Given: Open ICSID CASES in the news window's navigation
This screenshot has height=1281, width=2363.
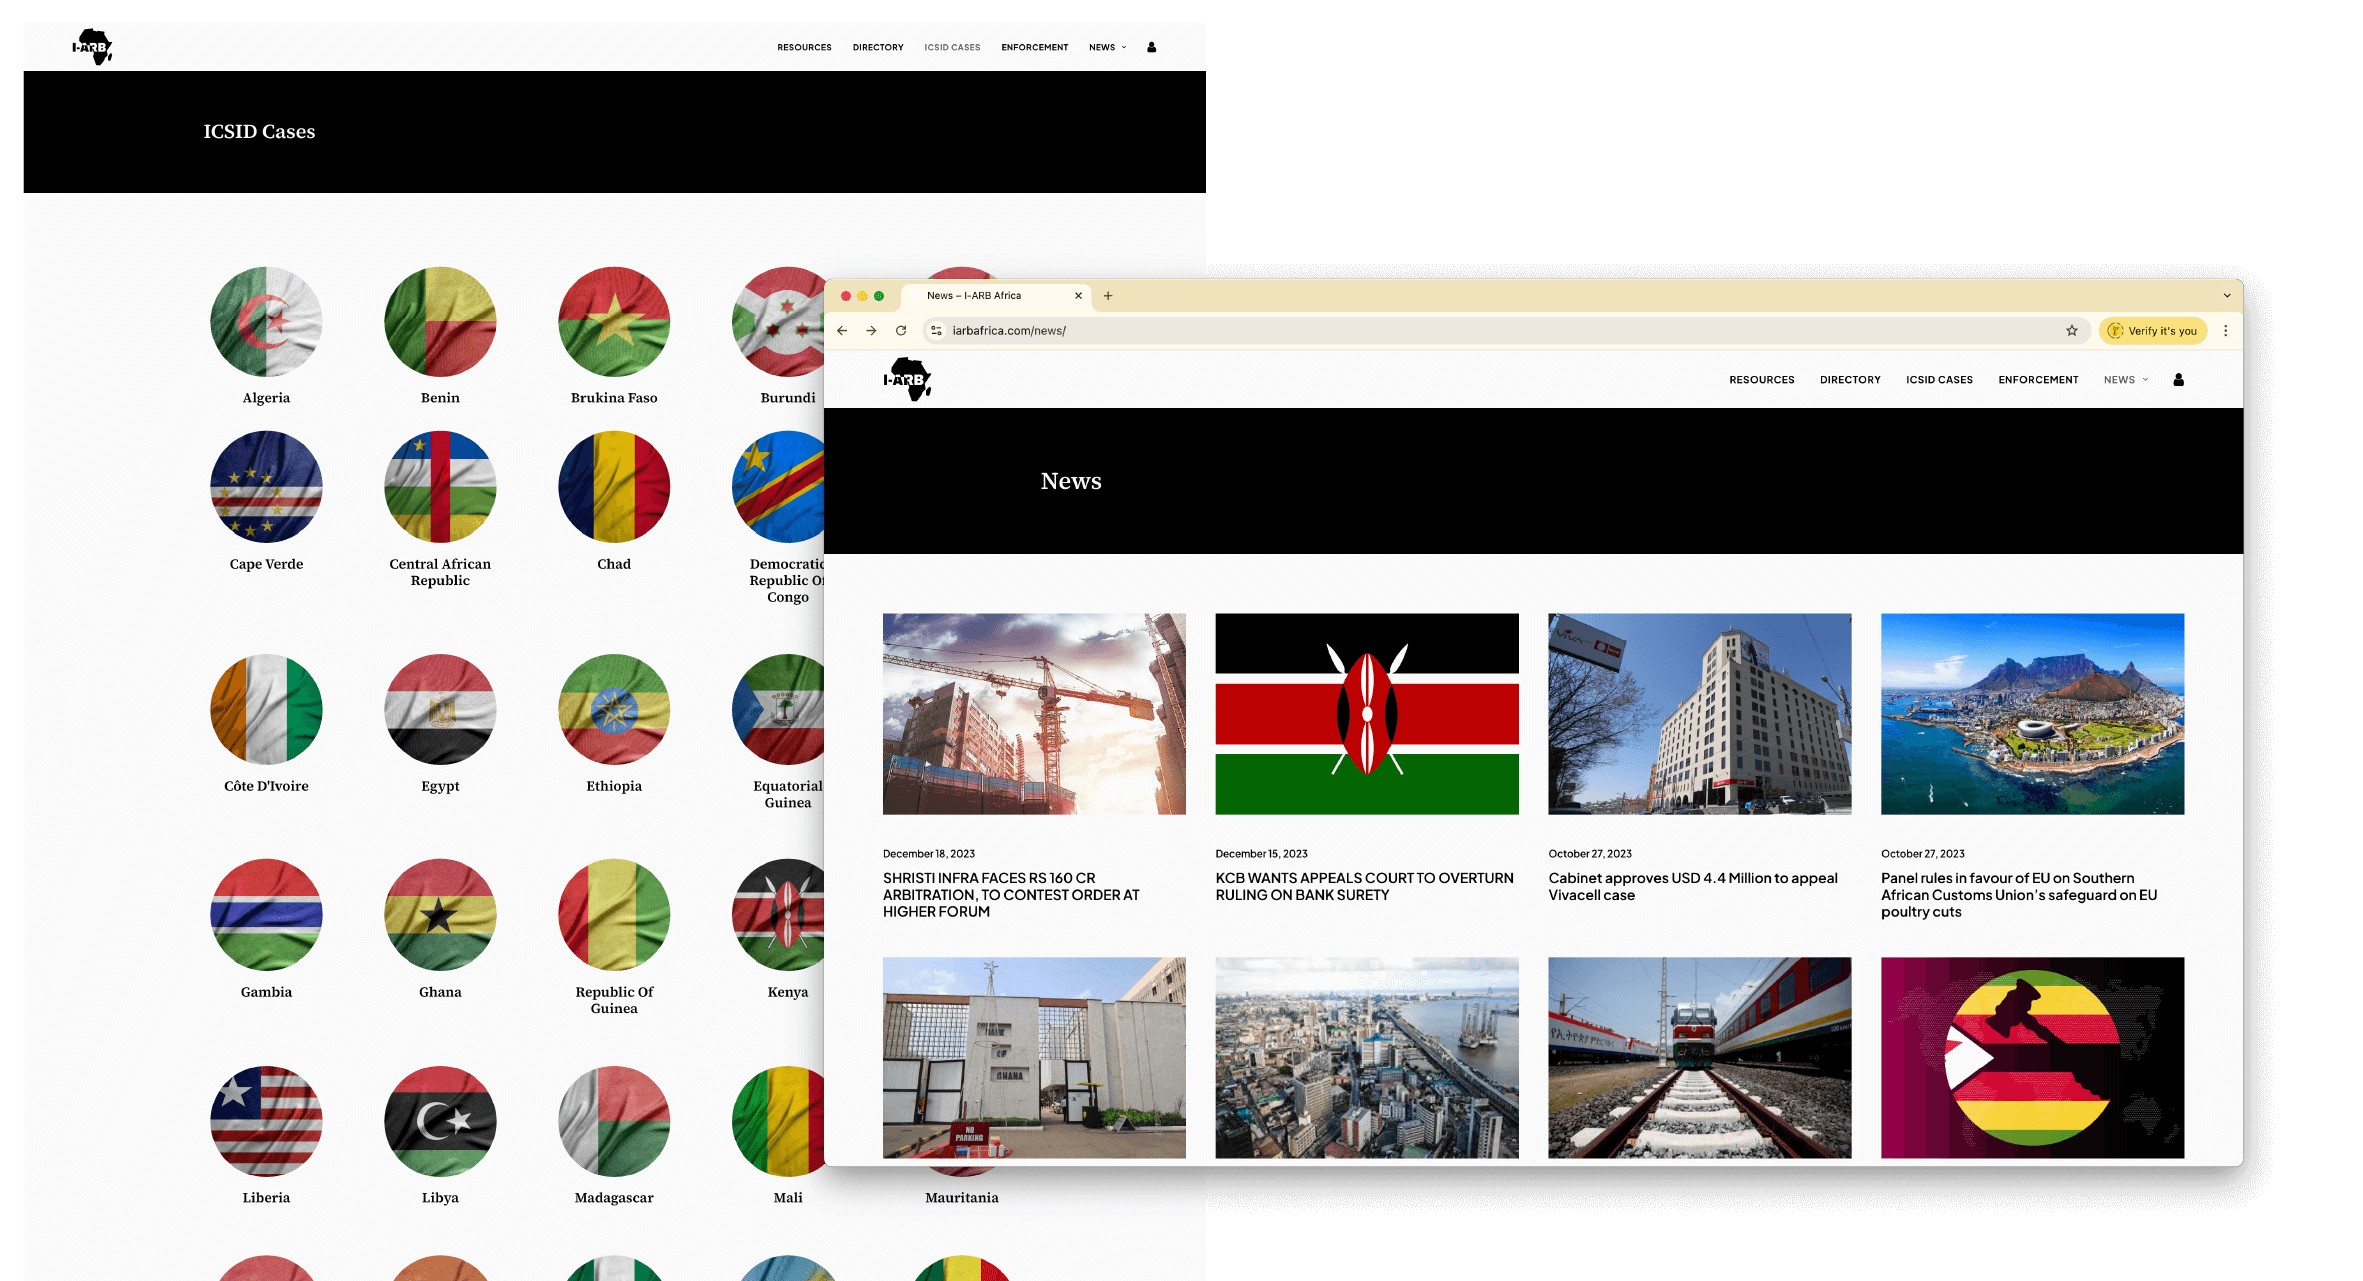Looking at the screenshot, I should point(1939,380).
